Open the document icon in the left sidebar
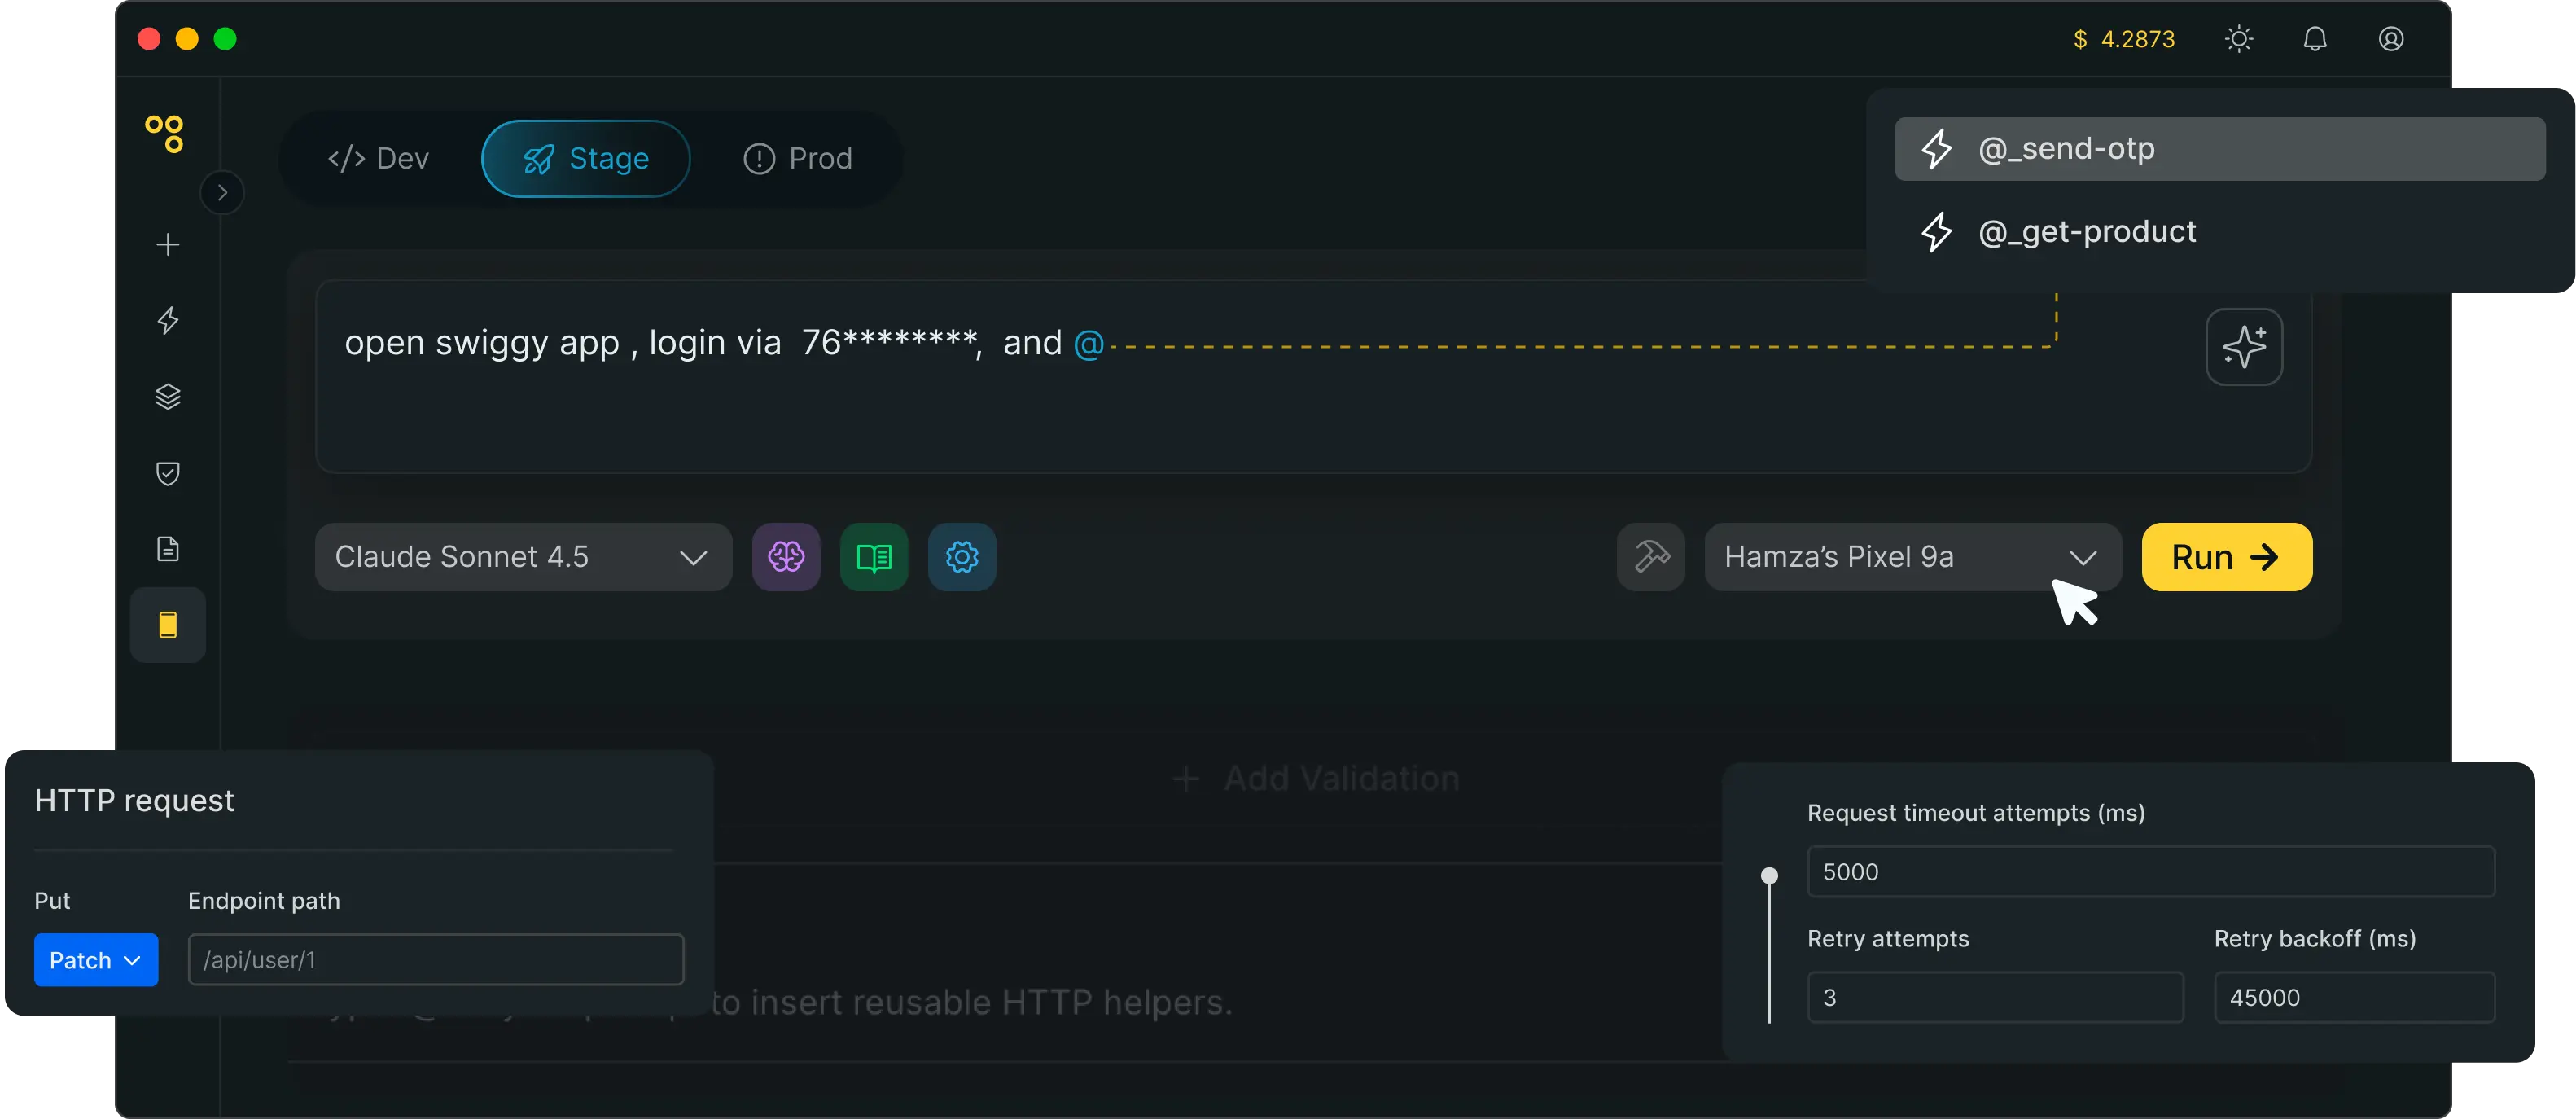2576x1119 pixels. point(167,548)
